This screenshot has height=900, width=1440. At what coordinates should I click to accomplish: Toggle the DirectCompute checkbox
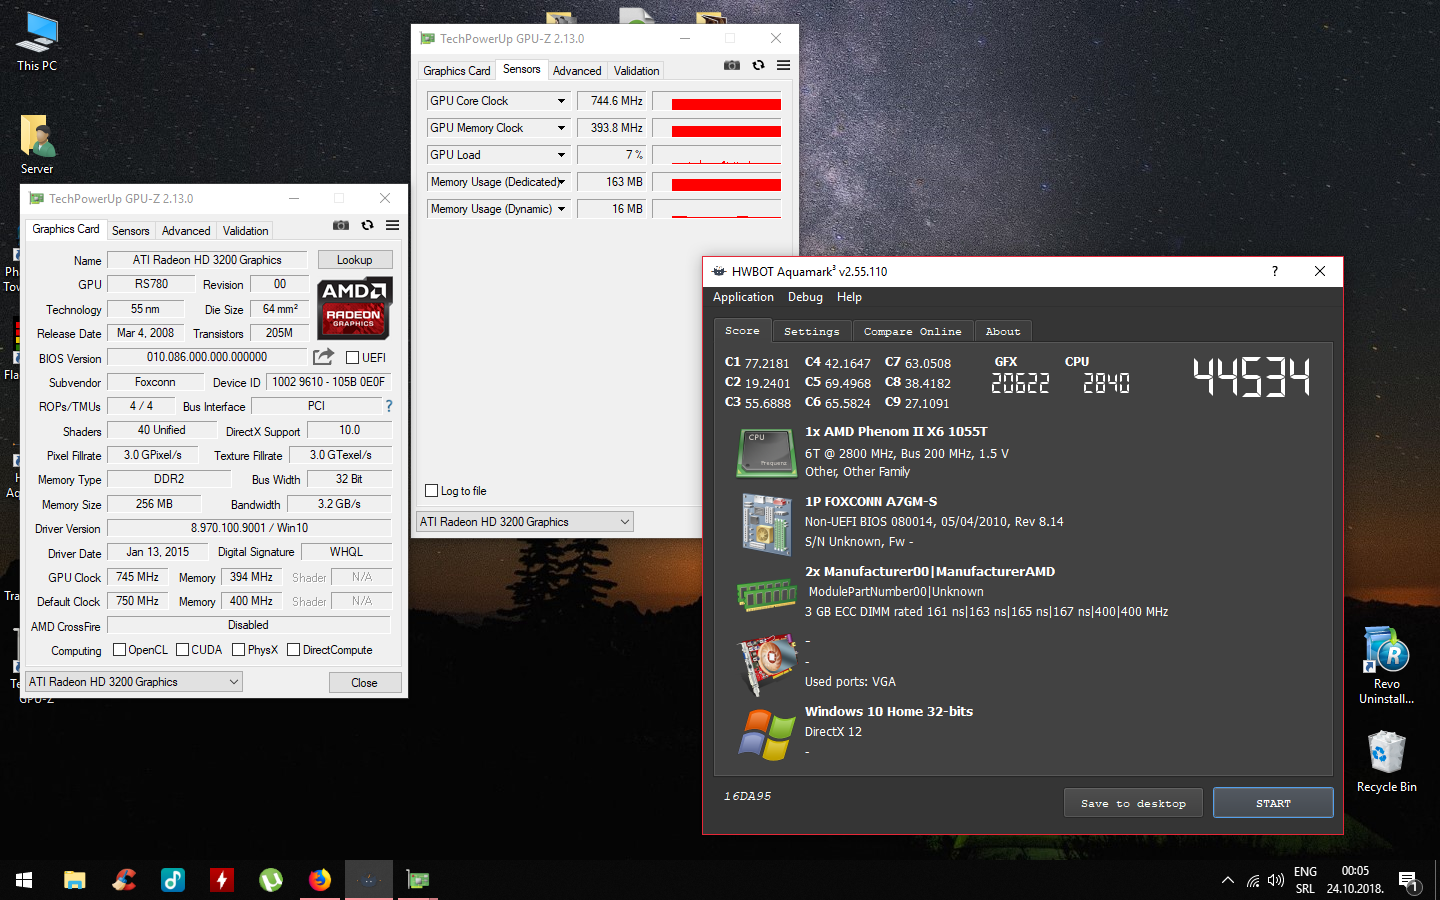point(294,650)
